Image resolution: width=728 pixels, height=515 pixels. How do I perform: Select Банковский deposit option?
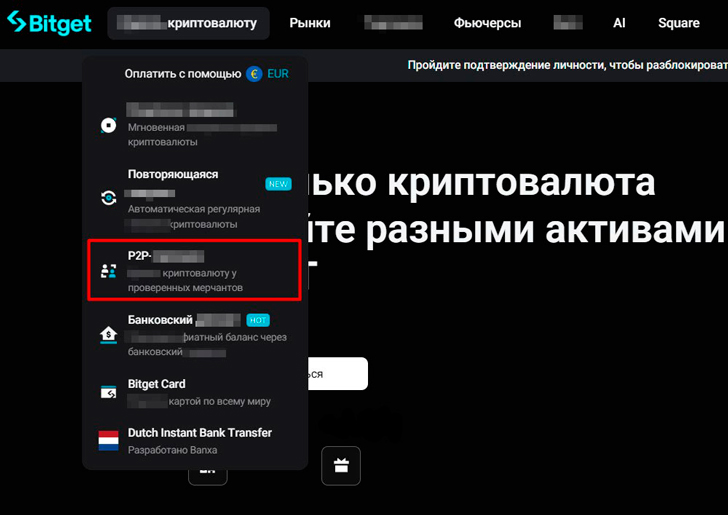195,335
